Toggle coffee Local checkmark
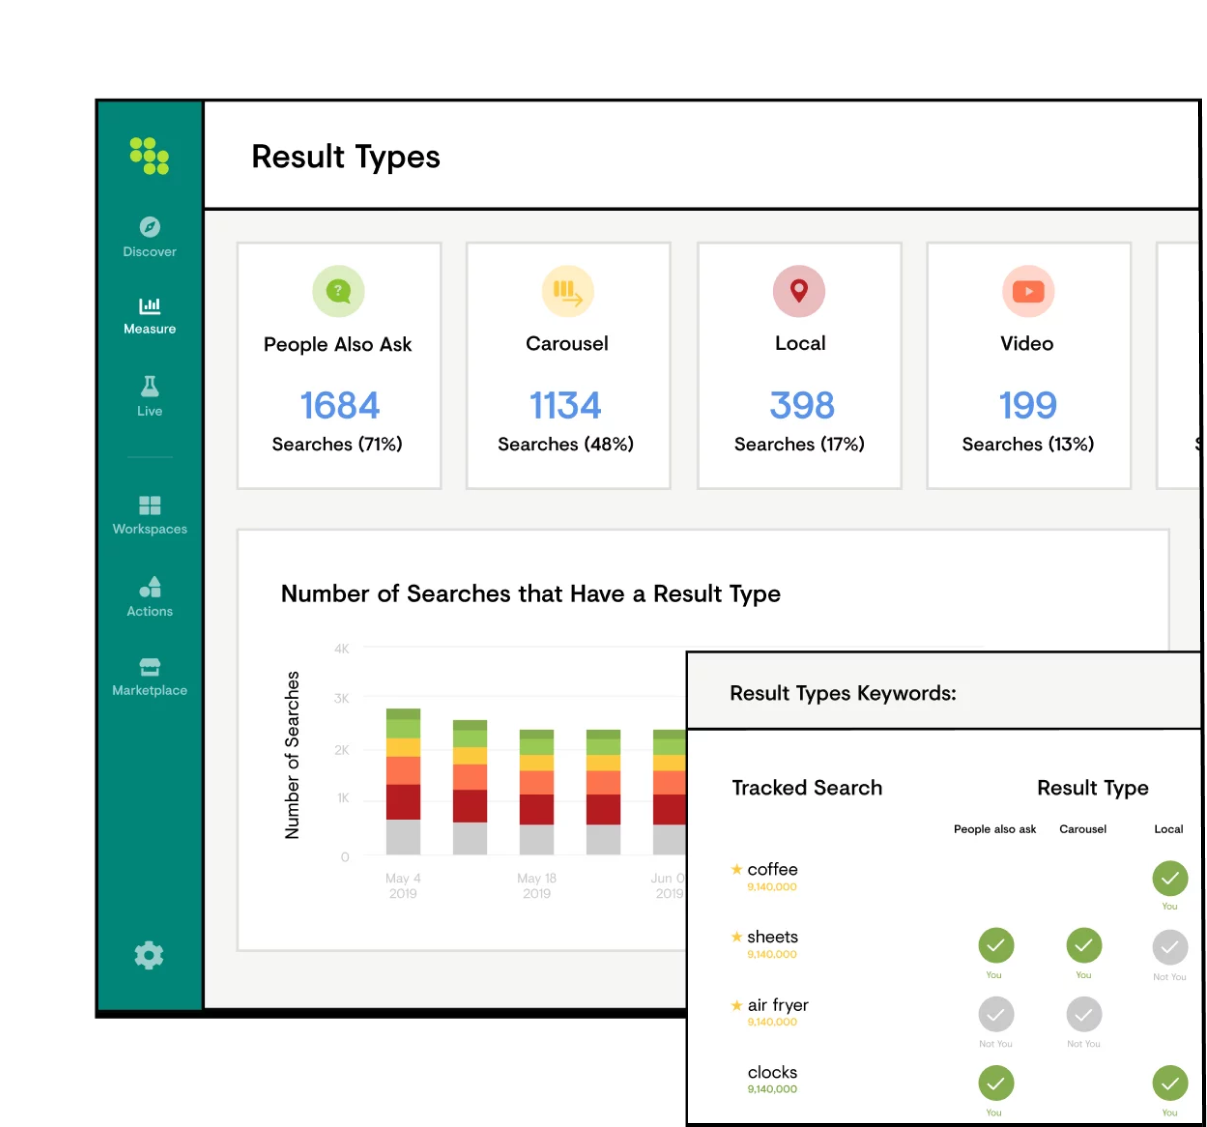The height and width of the screenshot is (1127, 1207). click(x=1170, y=878)
